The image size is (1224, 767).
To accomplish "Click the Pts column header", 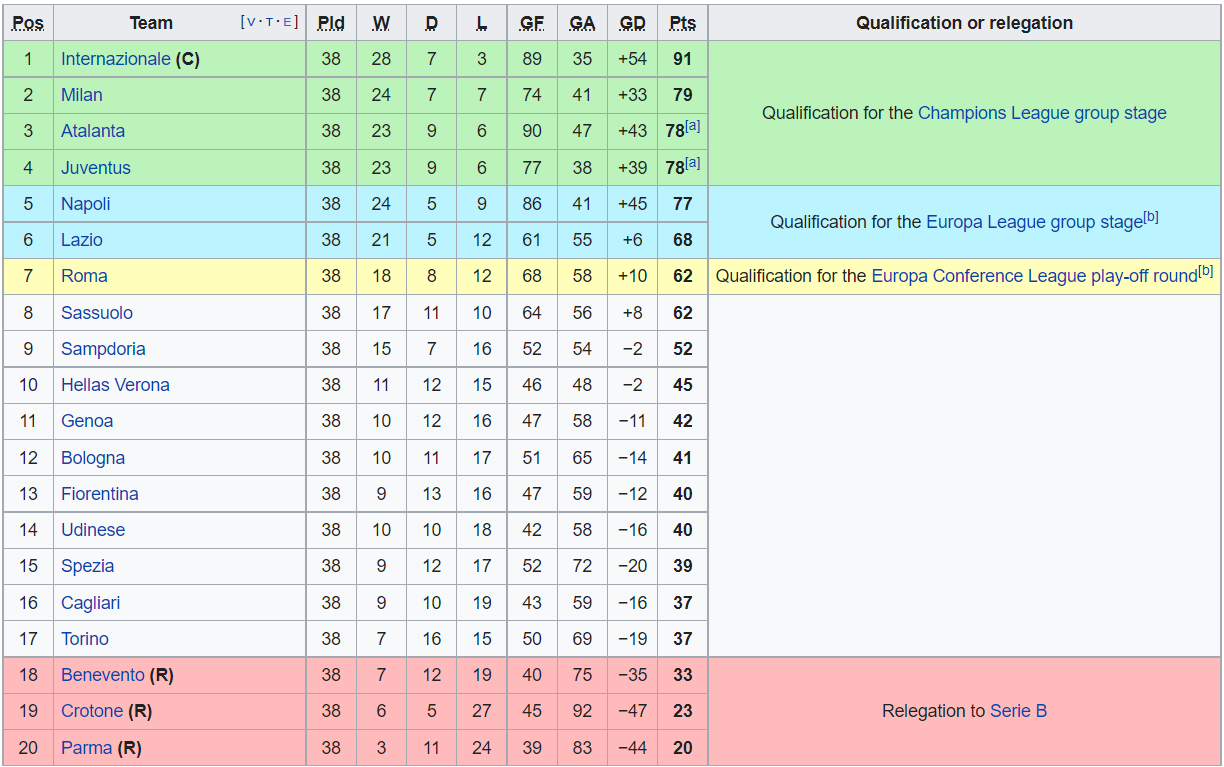I will [682, 23].
